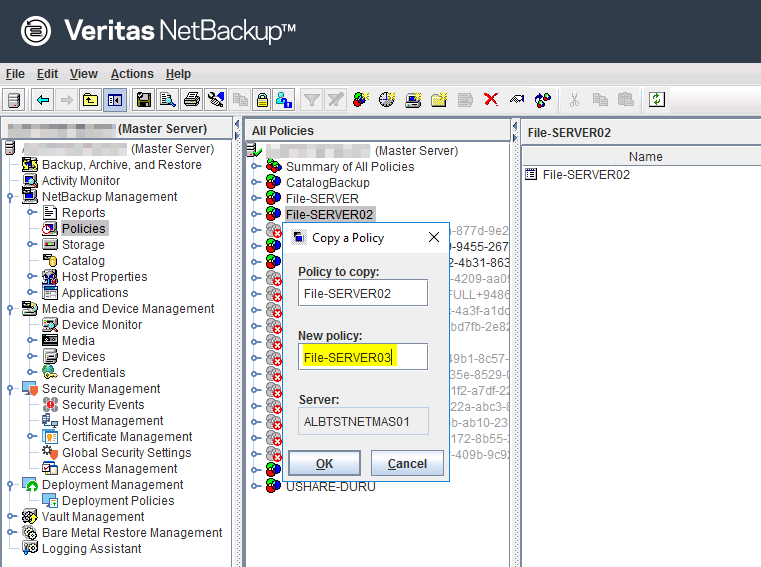Click OK in Copy a Policy dialog
This screenshot has height=567, width=761.
(x=324, y=463)
